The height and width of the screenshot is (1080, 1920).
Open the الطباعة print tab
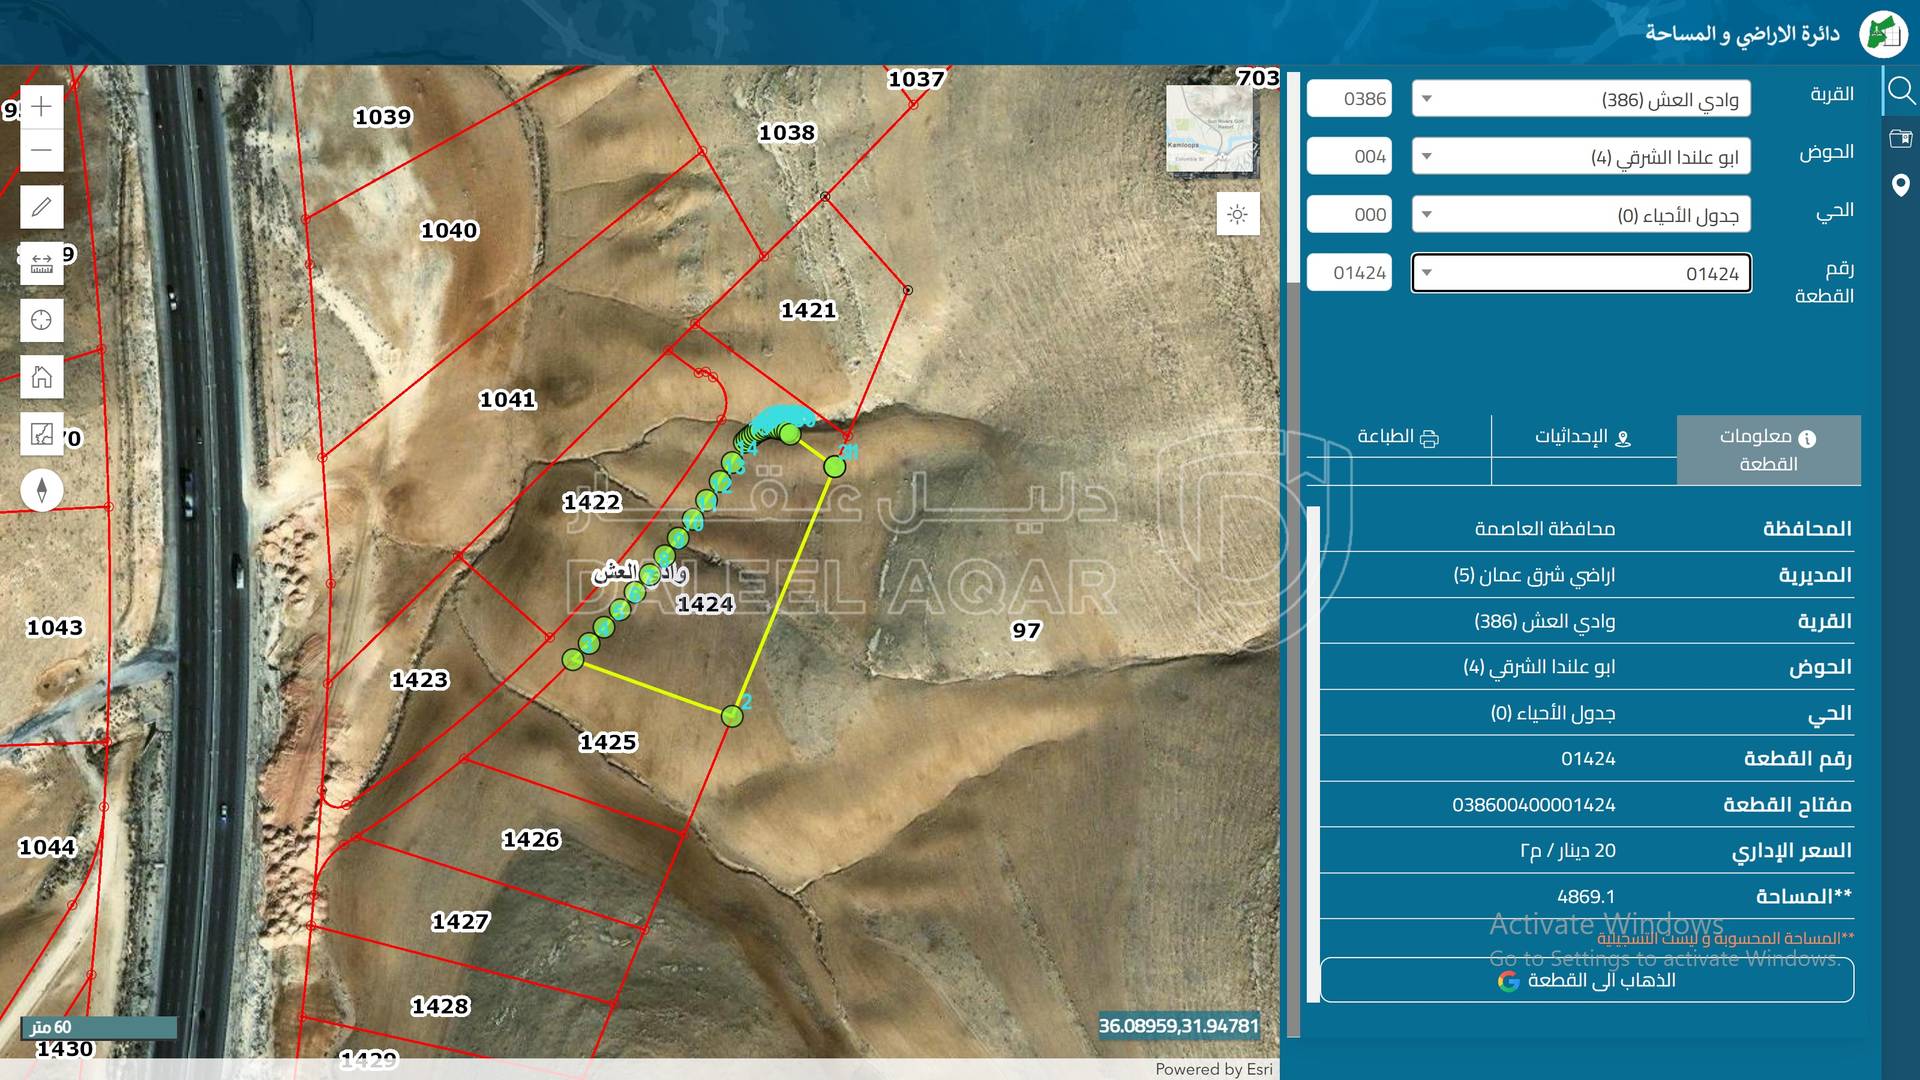pos(1398,437)
